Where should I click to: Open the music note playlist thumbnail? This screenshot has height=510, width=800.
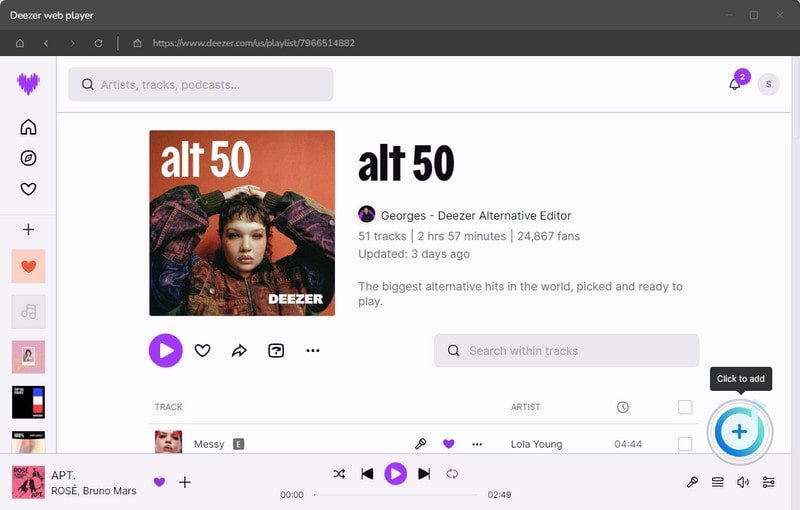pyautogui.click(x=29, y=312)
